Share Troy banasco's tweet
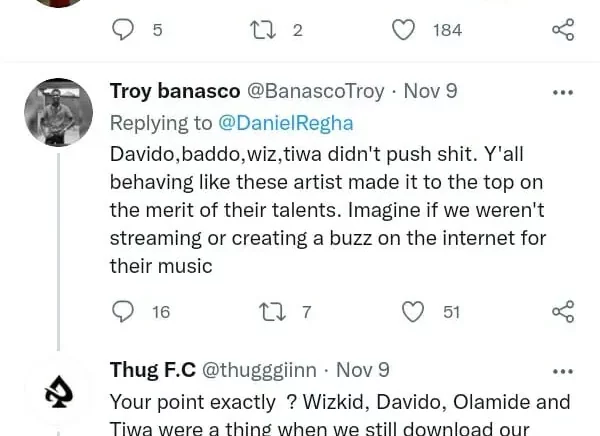The width and height of the screenshot is (600, 436). click(563, 312)
